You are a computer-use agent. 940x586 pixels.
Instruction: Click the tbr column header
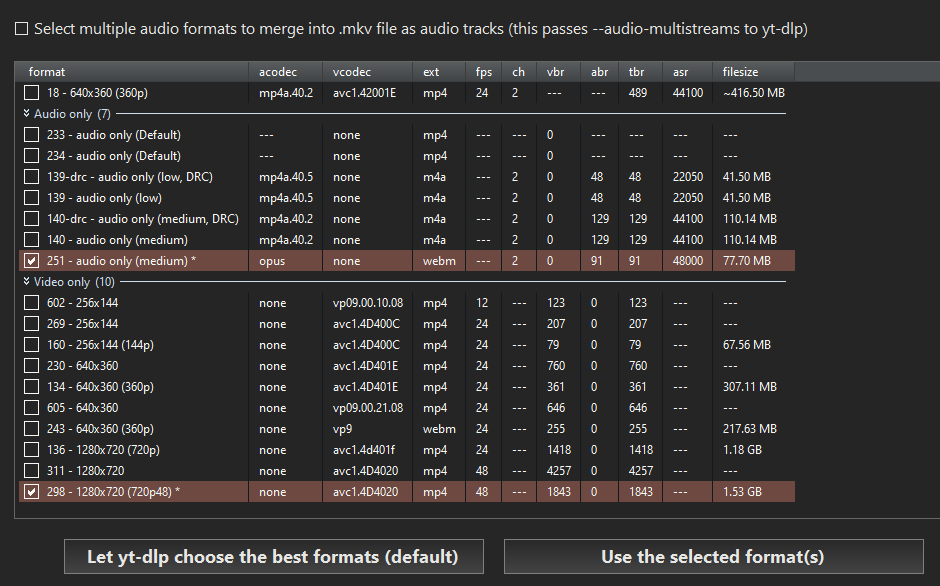[640, 72]
